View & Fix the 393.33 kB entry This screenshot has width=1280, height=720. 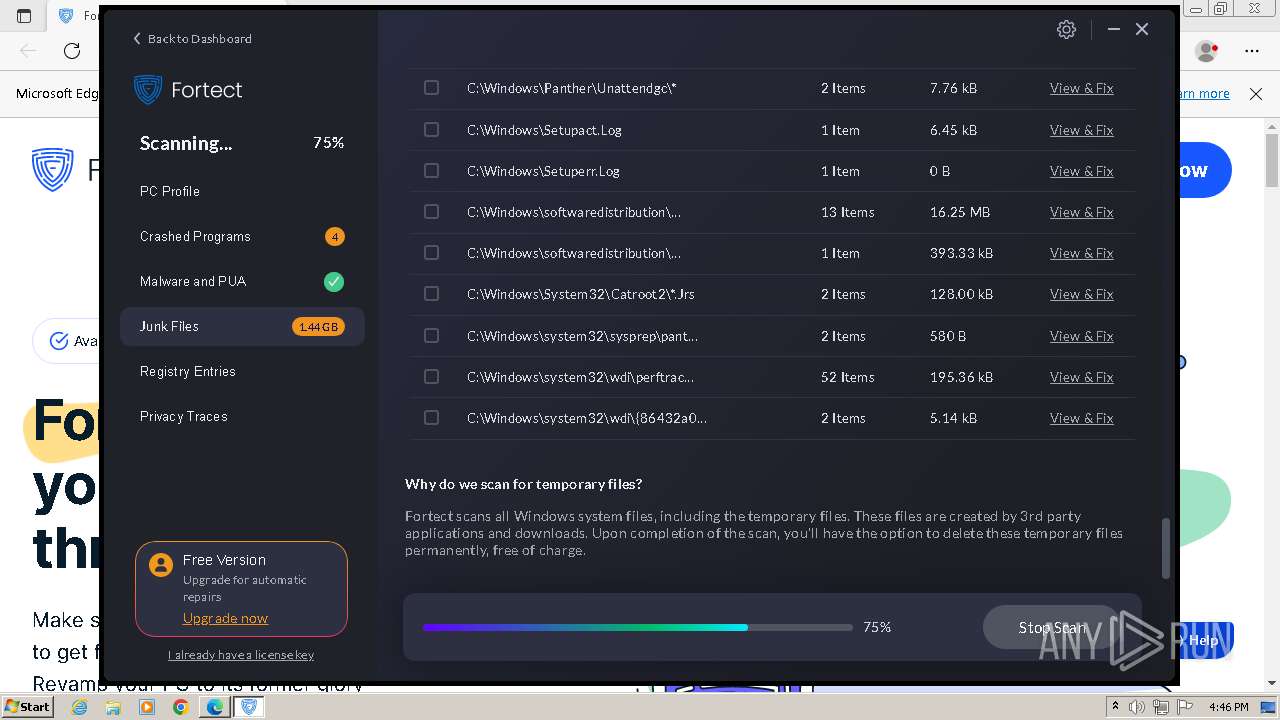point(1081,253)
